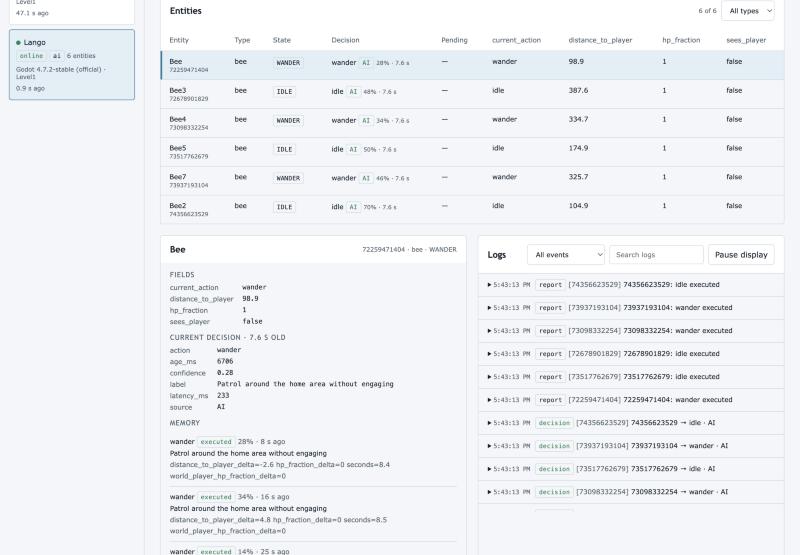The image size is (800, 555).
Task: Click the Pending column header
Action: [454, 40]
